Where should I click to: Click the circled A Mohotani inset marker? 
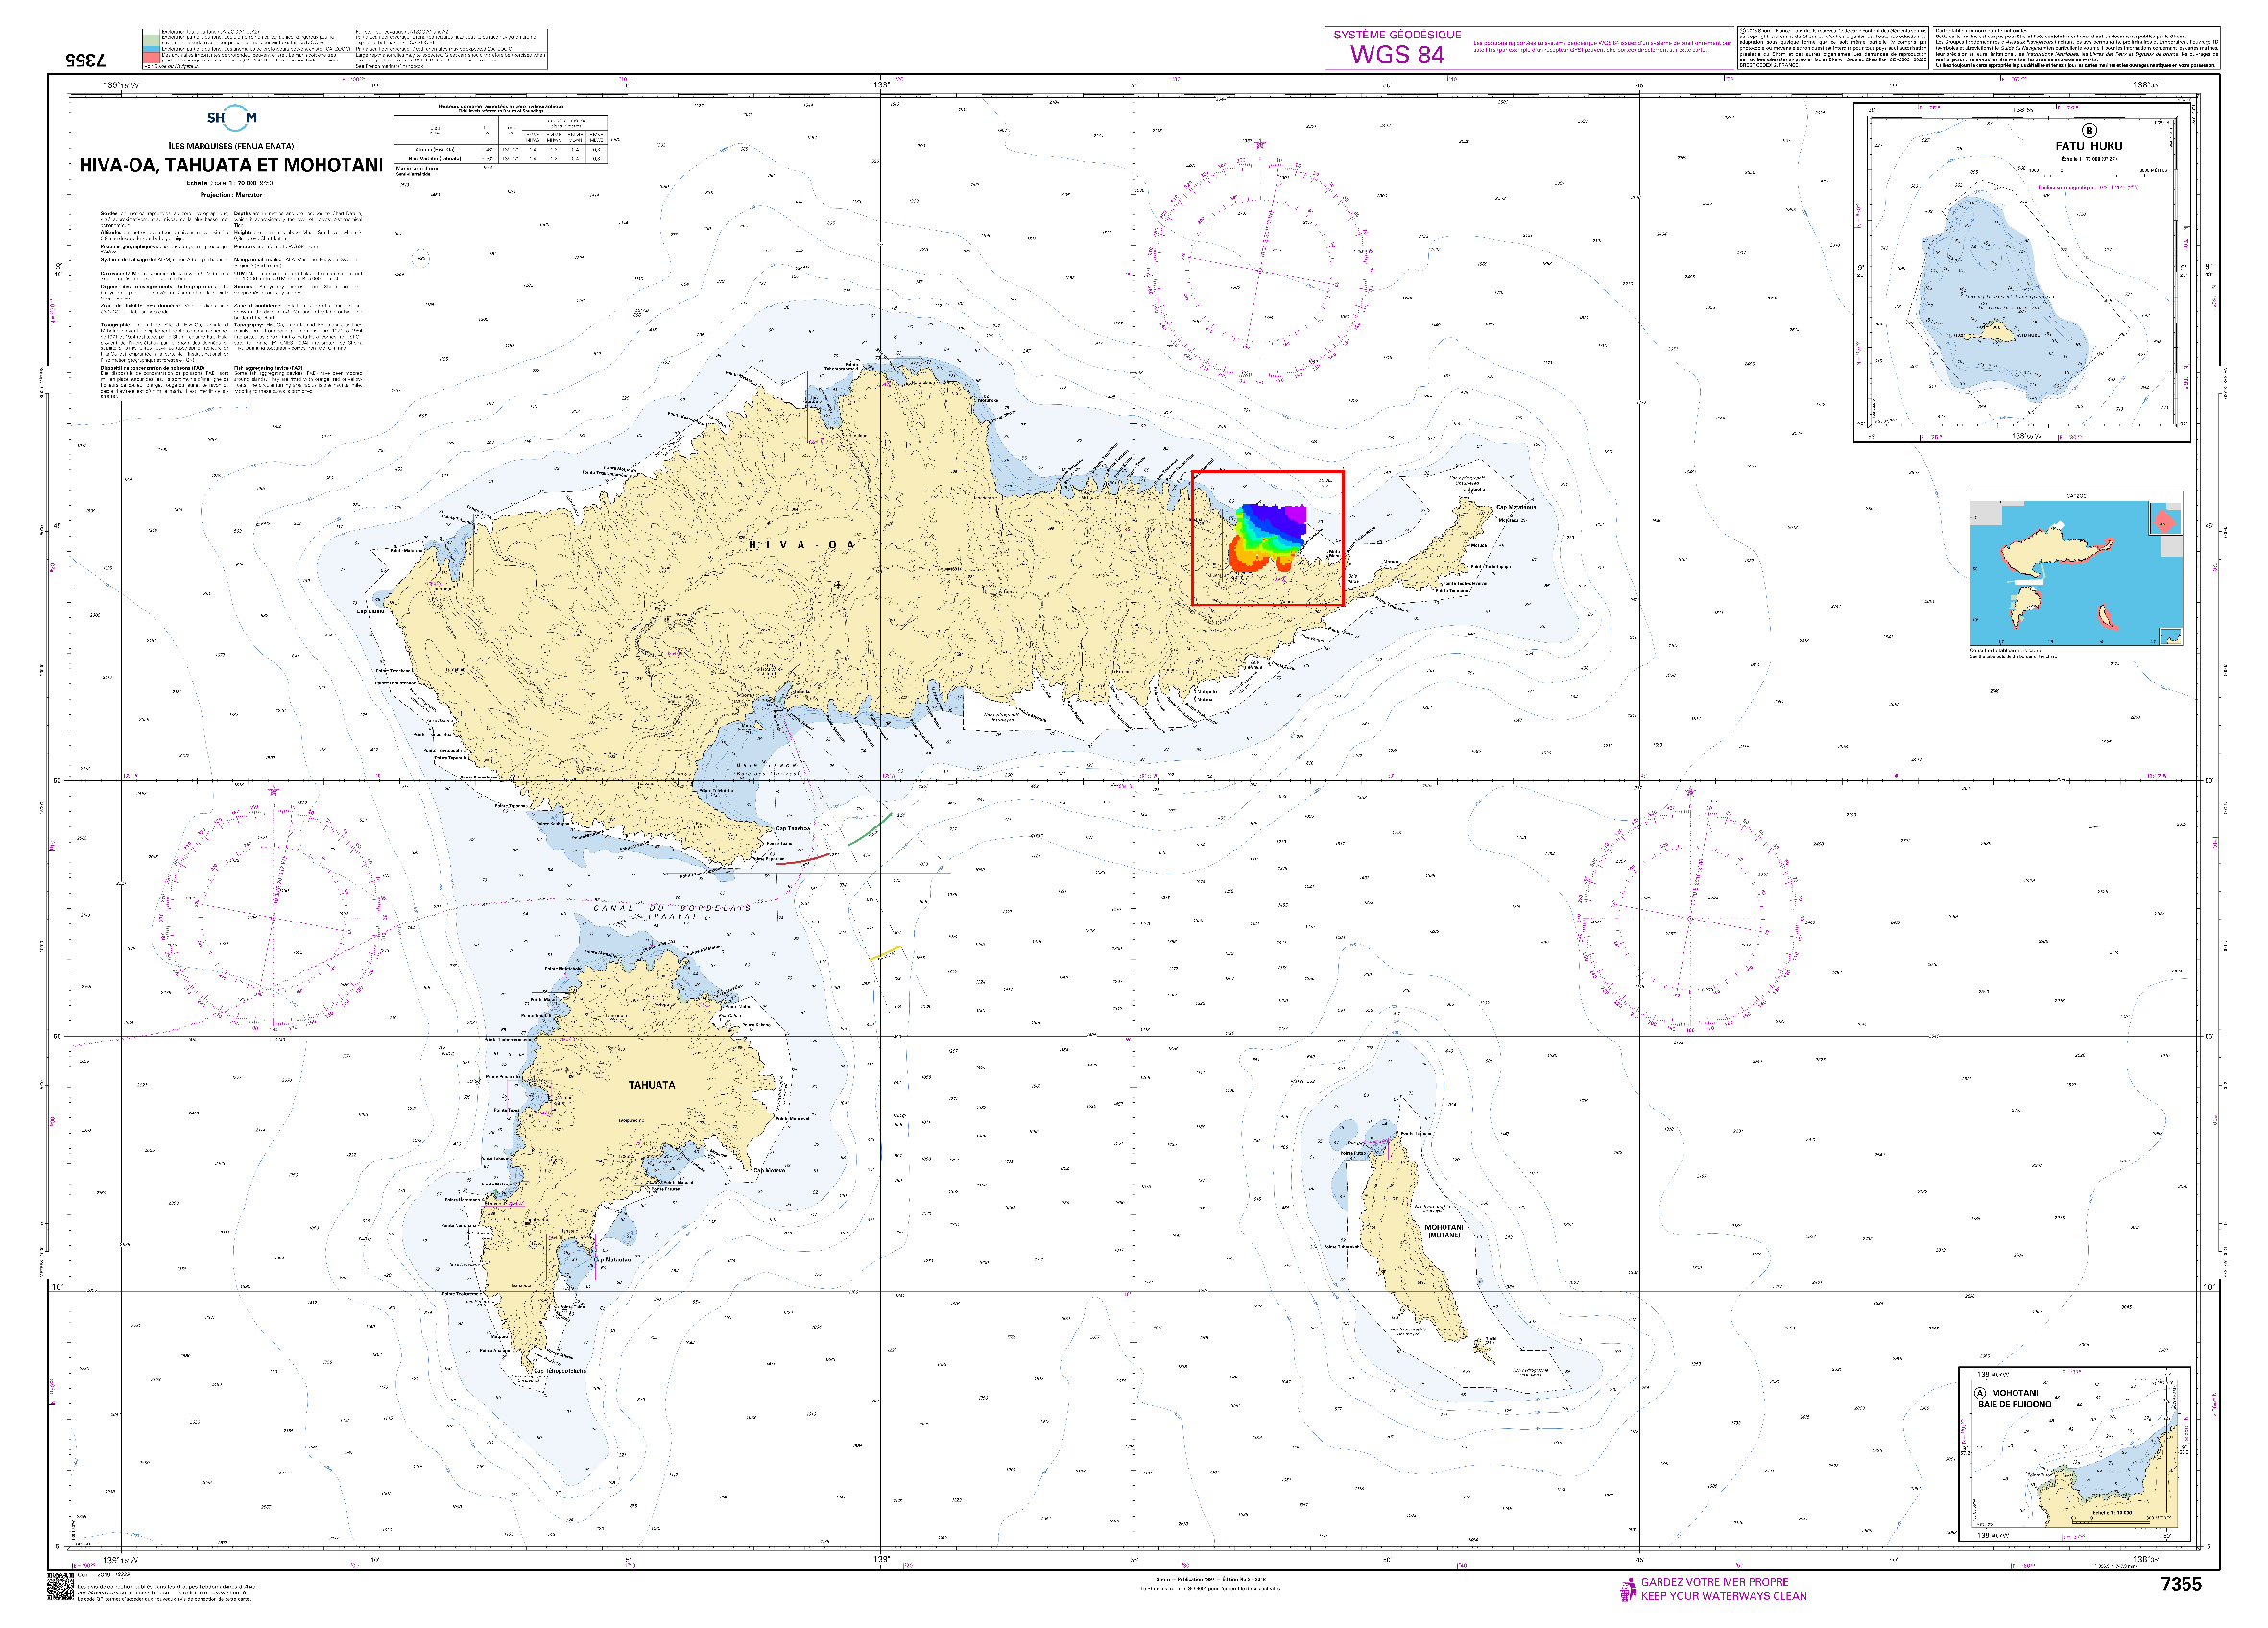1980,1393
